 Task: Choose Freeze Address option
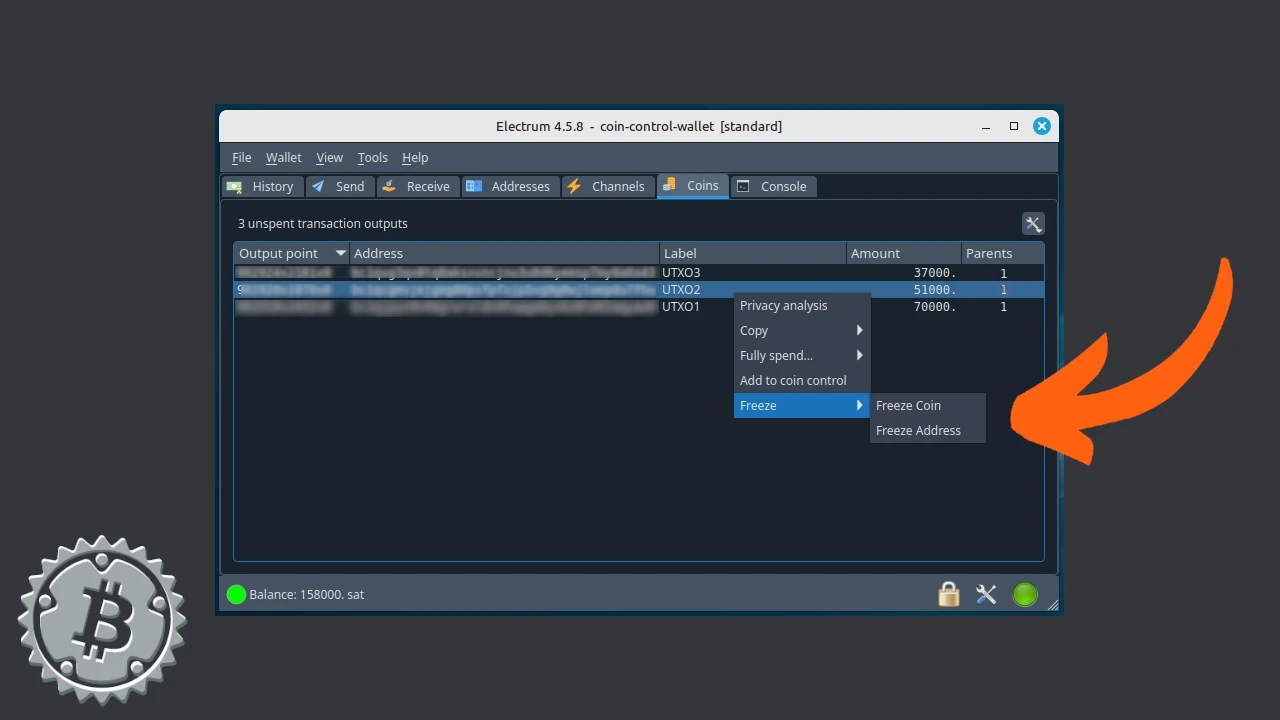coord(928,431)
